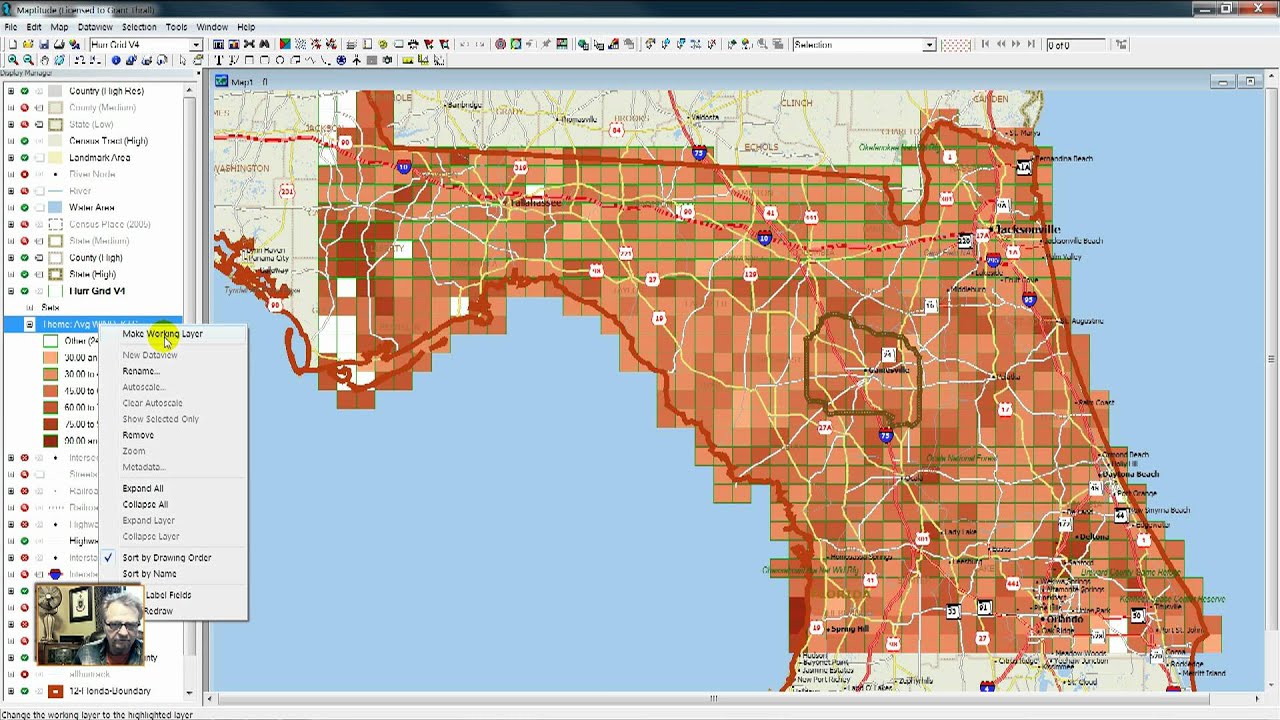The width and height of the screenshot is (1280, 720).
Task: Collapse the Theme: Avg node
Action: (x=29, y=324)
